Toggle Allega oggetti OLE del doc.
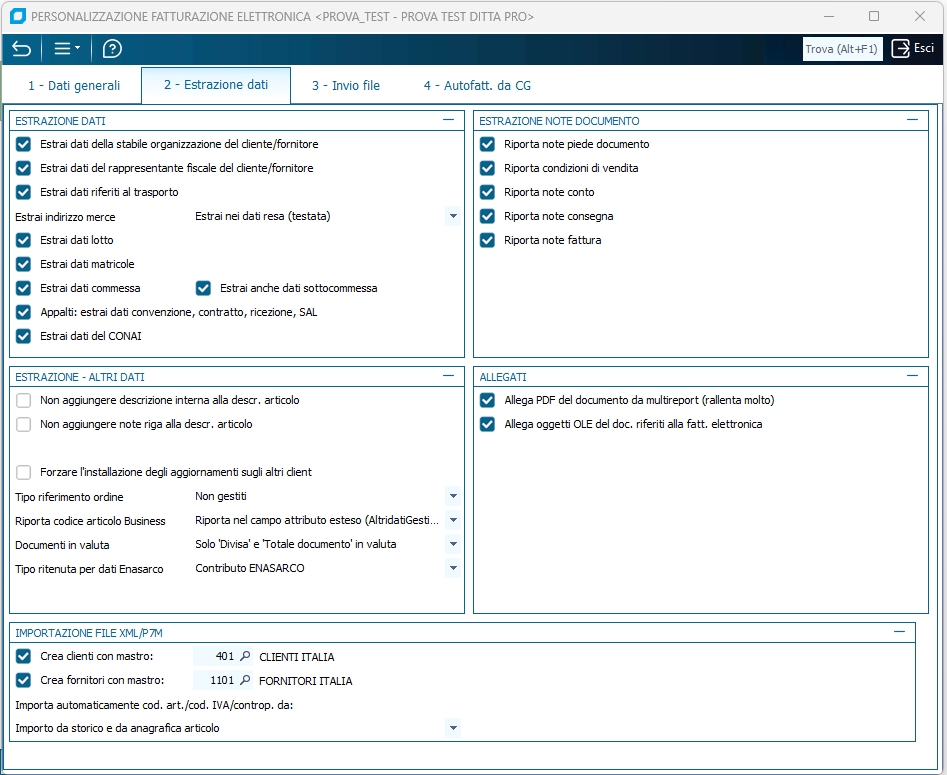The height and width of the screenshot is (775, 947). (x=487, y=425)
